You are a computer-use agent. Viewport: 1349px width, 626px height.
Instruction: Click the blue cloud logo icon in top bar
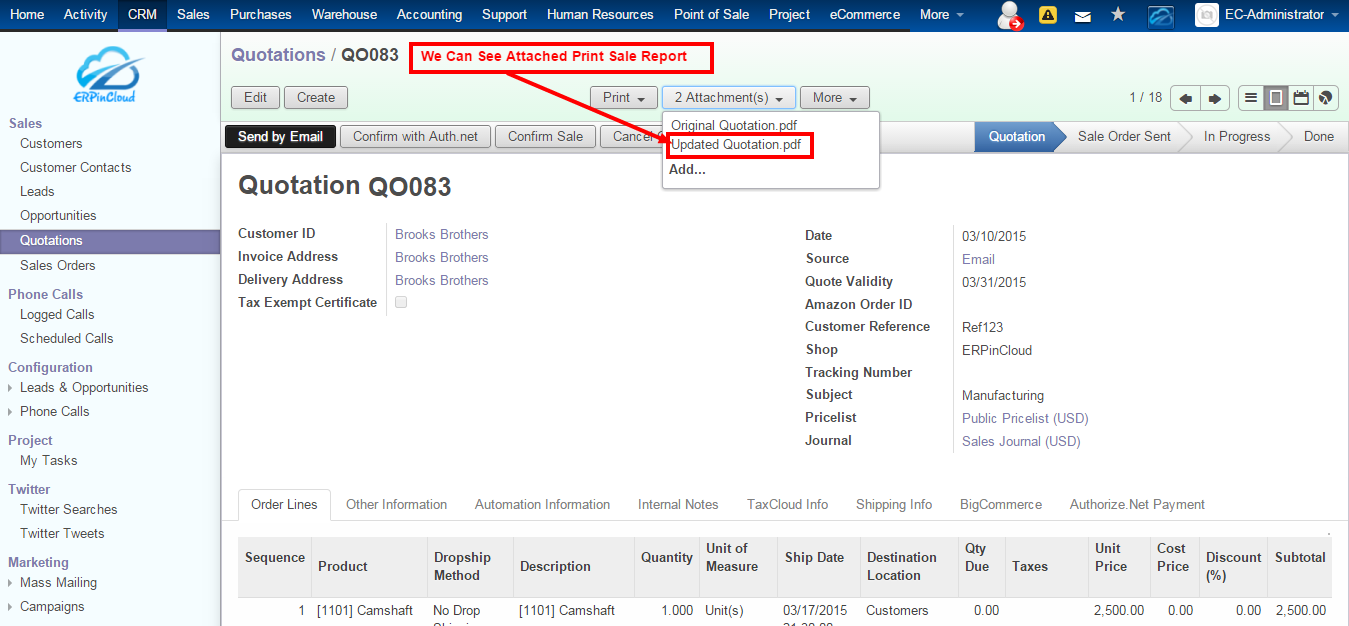pyautogui.click(x=1160, y=15)
